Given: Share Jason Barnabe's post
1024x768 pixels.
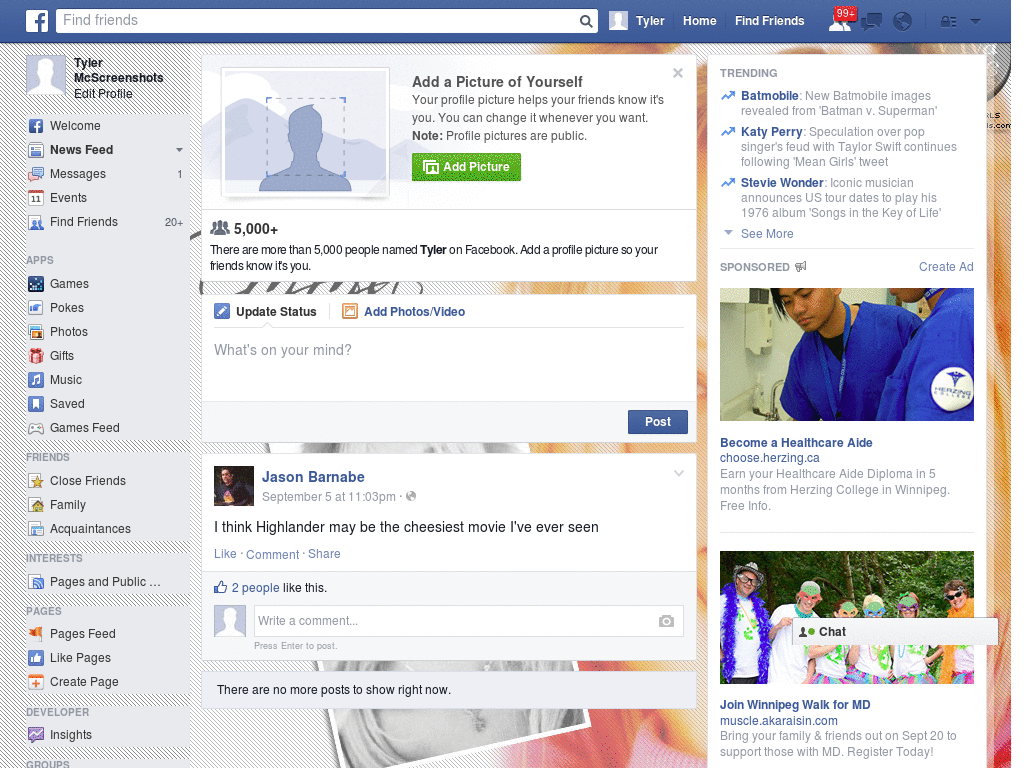Looking at the screenshot, I should pos(324,554).
